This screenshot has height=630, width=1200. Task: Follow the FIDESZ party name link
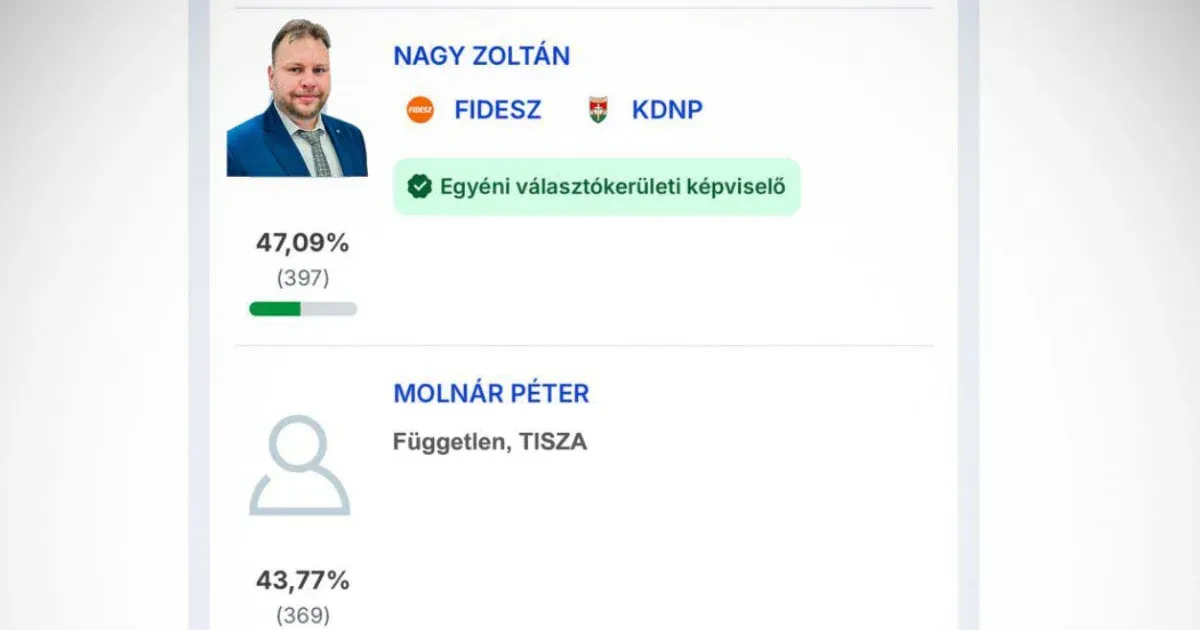click(497, 110)
